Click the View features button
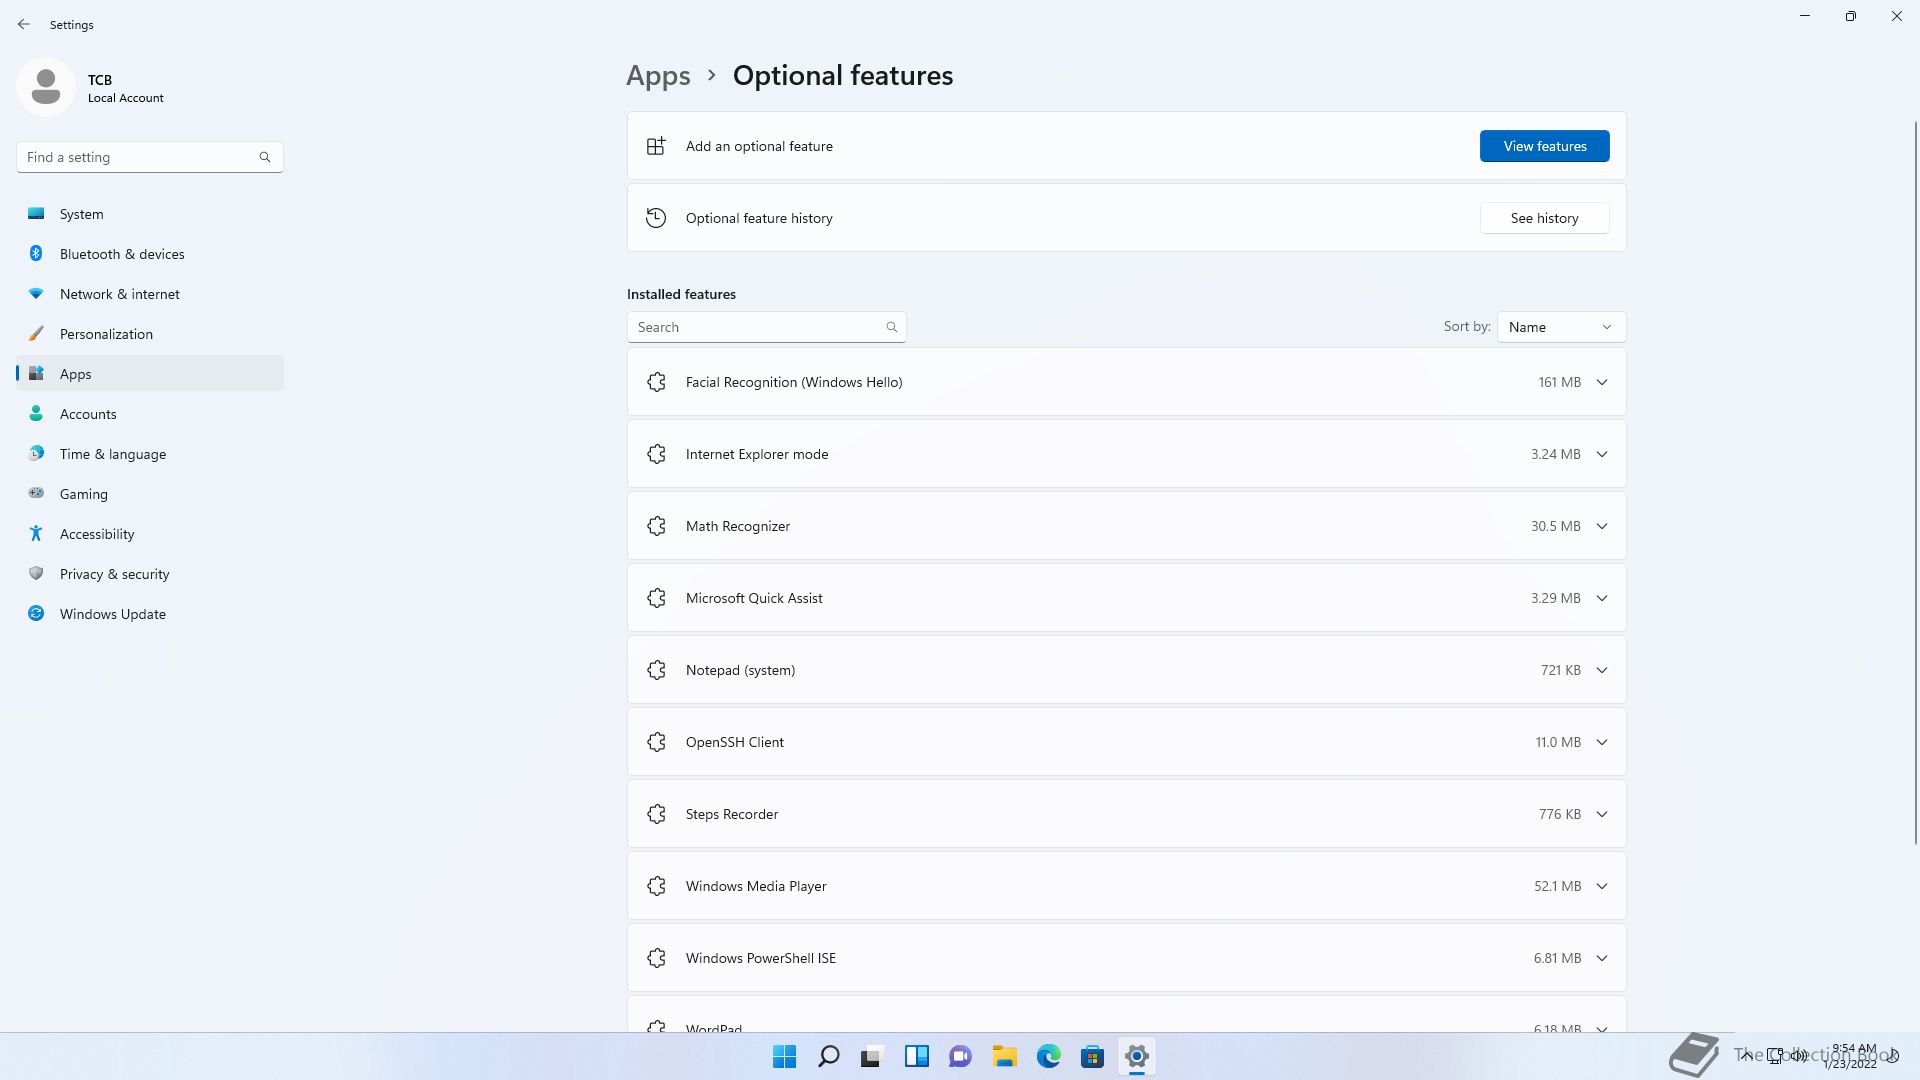 [x=1544, y=146]
